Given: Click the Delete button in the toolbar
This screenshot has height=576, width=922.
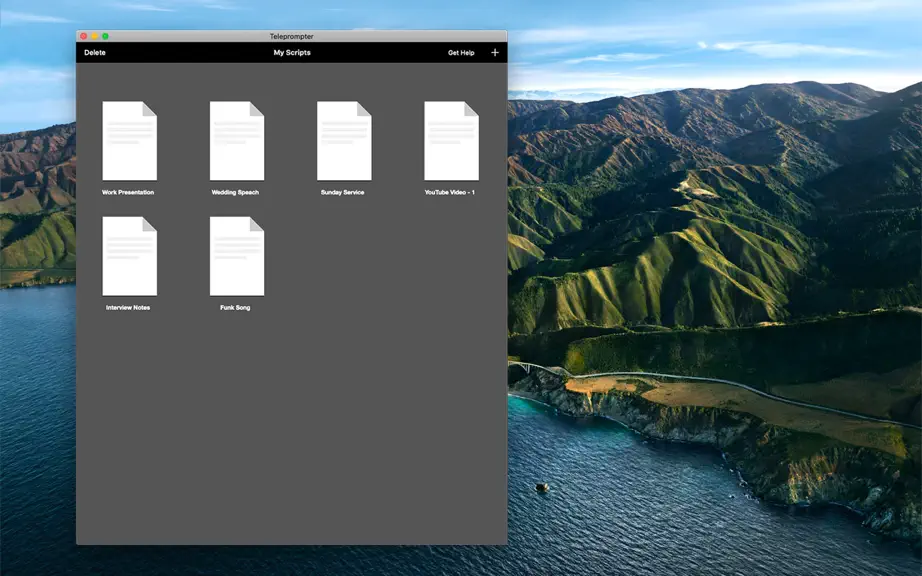Looking at the screenshot, I should pyautogui.click(x=95, y=52).
